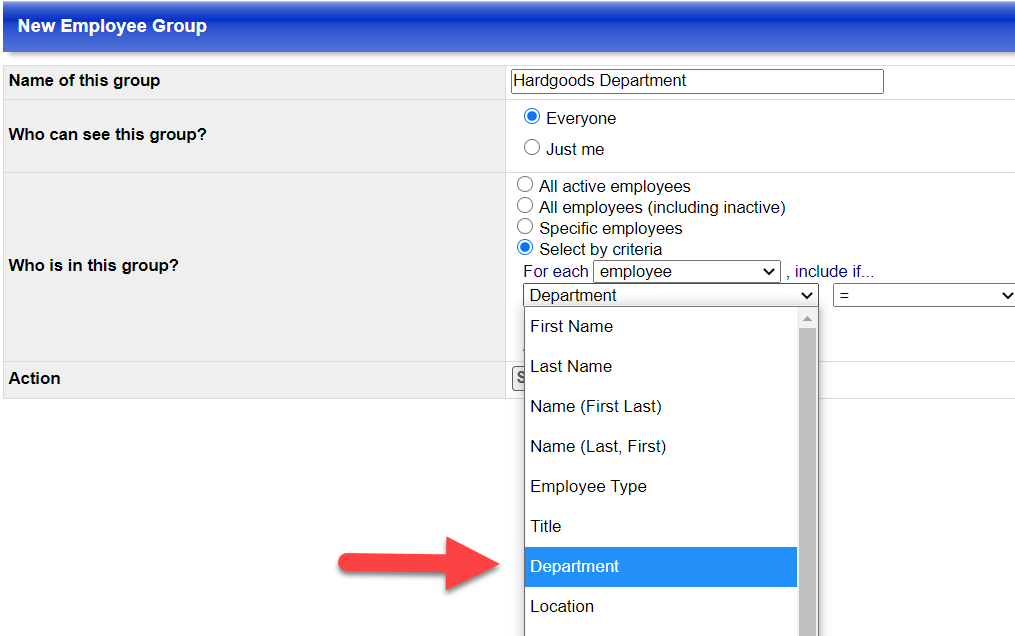Collapse the "Department" field dropdown

(670, 295)
